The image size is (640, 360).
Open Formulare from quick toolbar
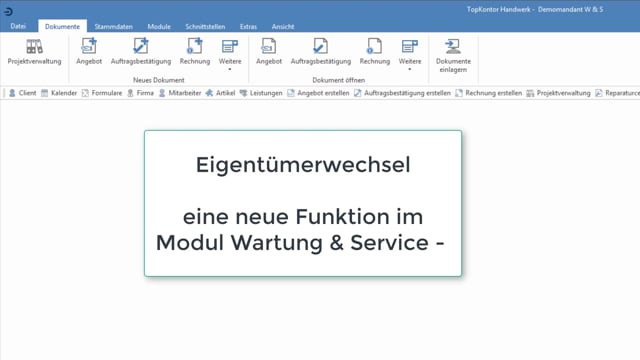pos(102,93)
